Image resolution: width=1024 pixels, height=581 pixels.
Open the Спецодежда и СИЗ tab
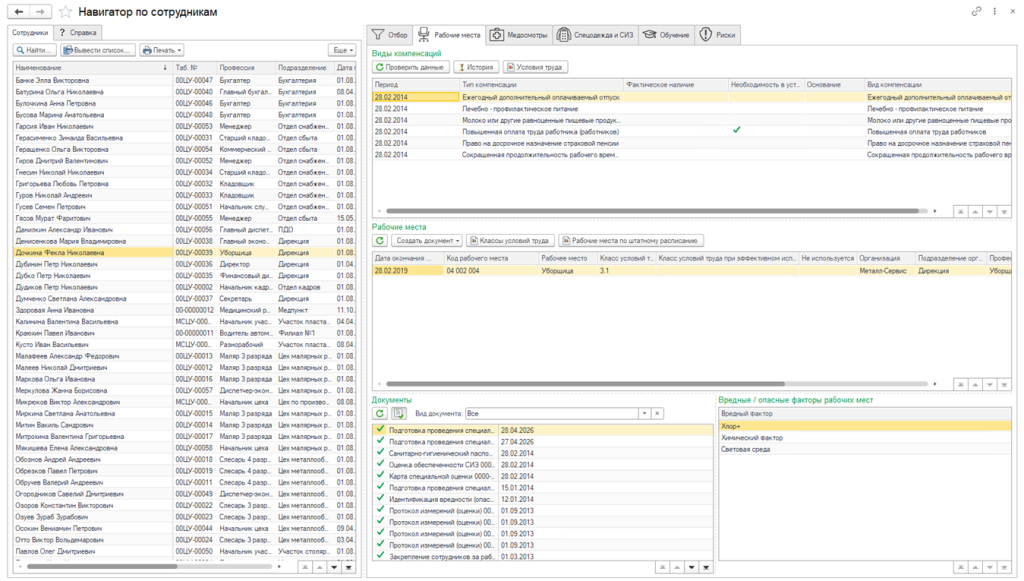click(595, 35)
